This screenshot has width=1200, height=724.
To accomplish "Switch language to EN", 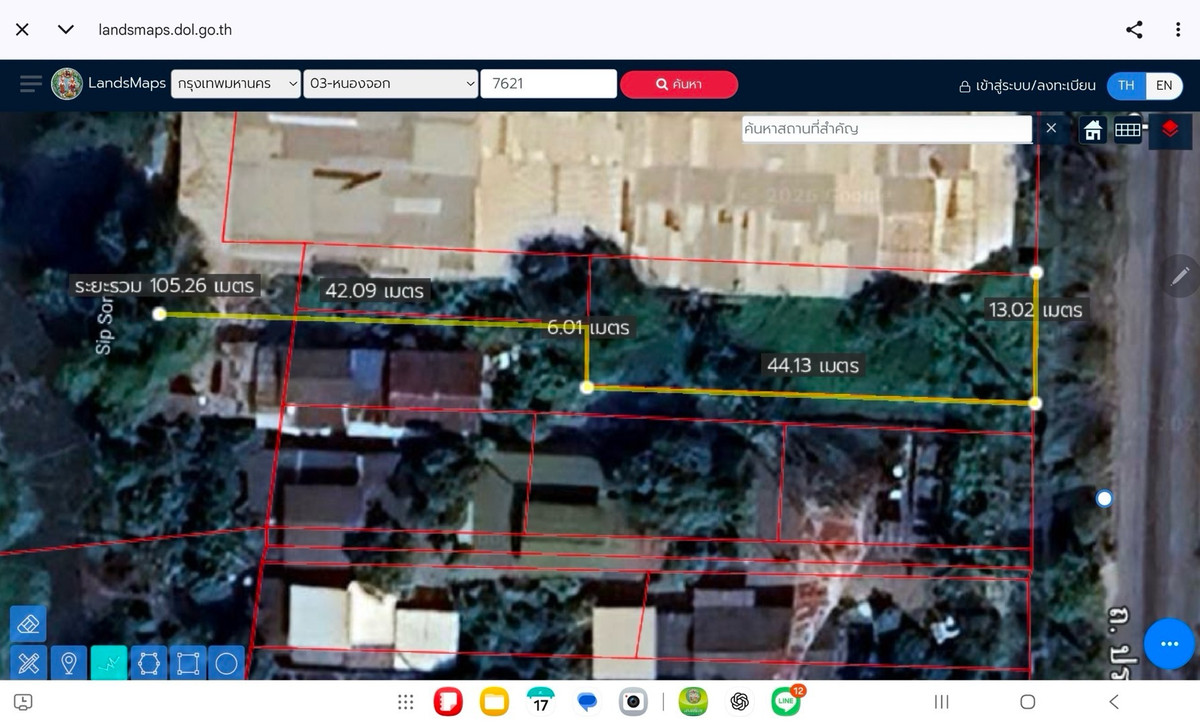I will coord(1164,85).
